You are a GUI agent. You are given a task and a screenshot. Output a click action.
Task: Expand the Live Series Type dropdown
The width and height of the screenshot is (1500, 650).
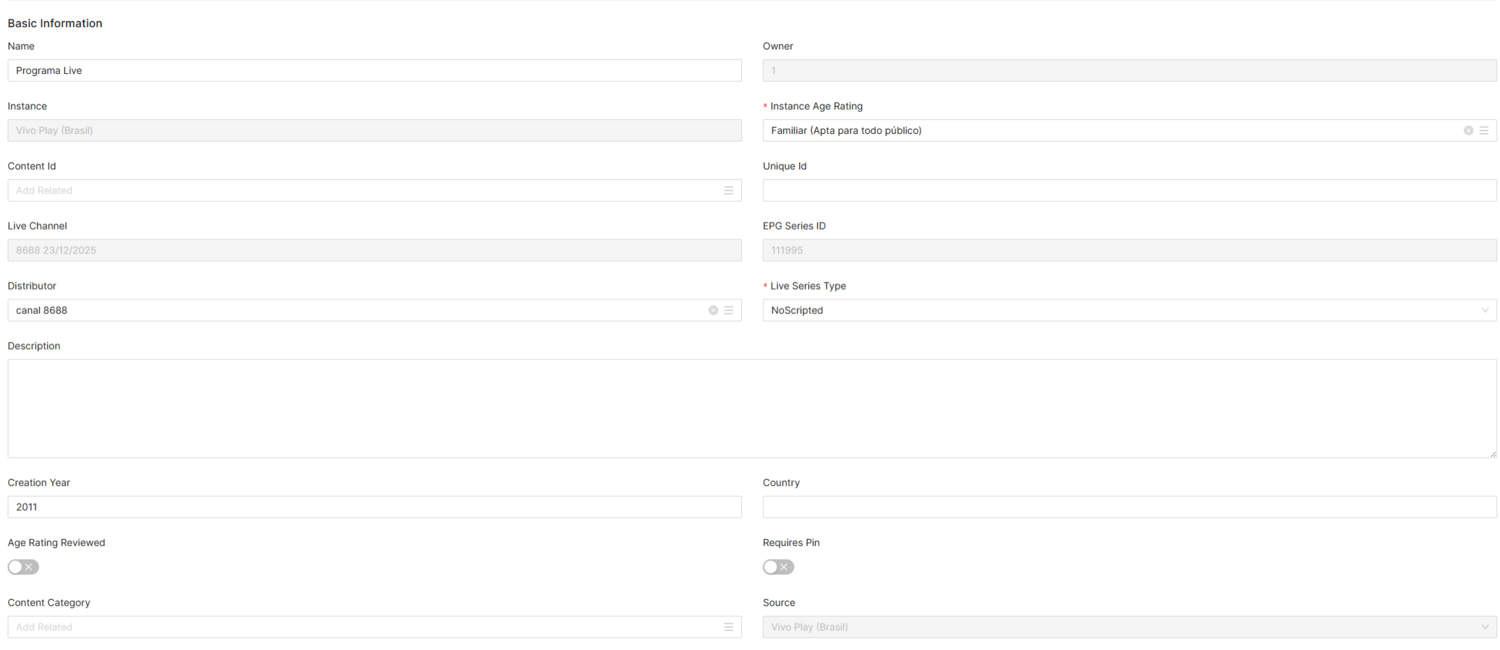tap(1484, 311)
